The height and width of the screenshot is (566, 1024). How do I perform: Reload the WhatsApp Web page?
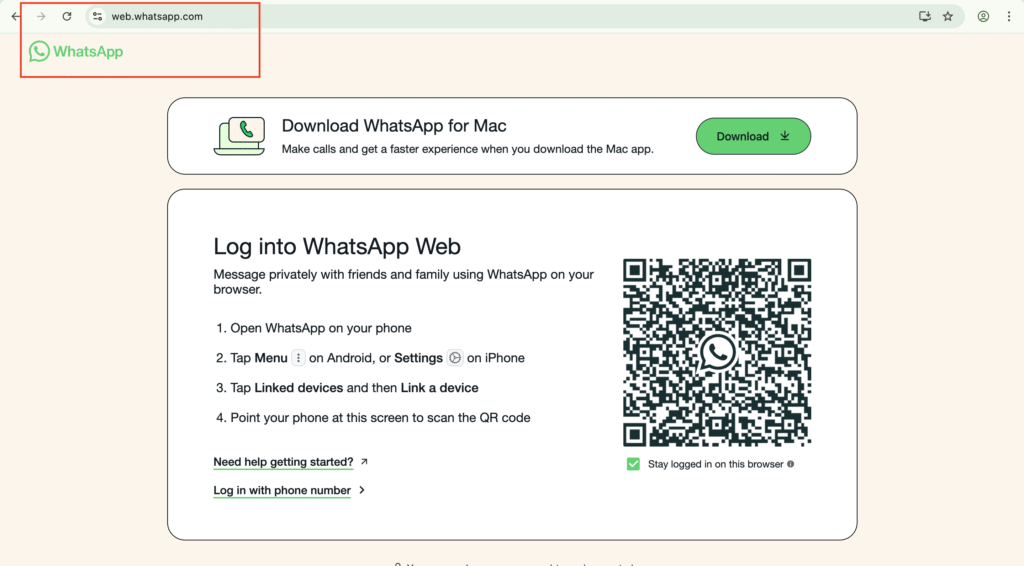[67, 16]
